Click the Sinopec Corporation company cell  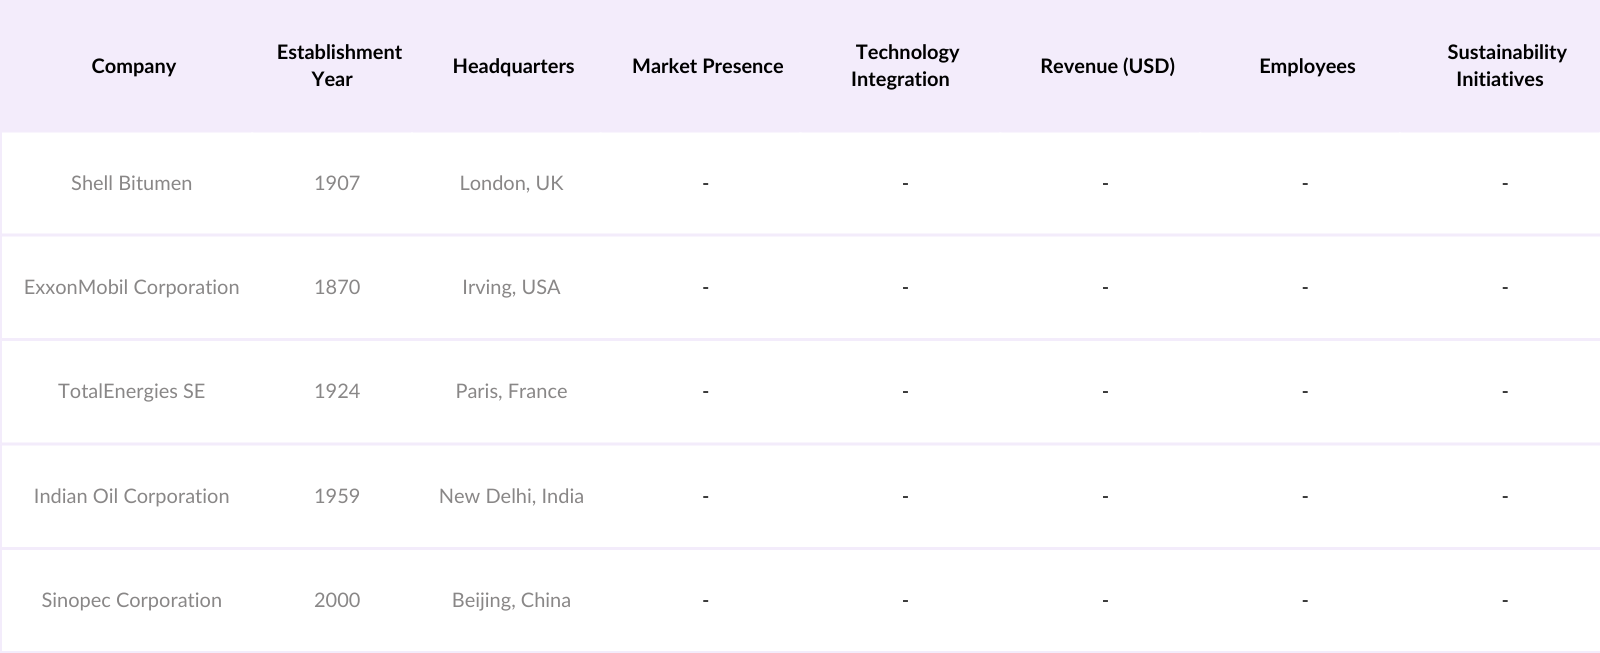point(131,600)
